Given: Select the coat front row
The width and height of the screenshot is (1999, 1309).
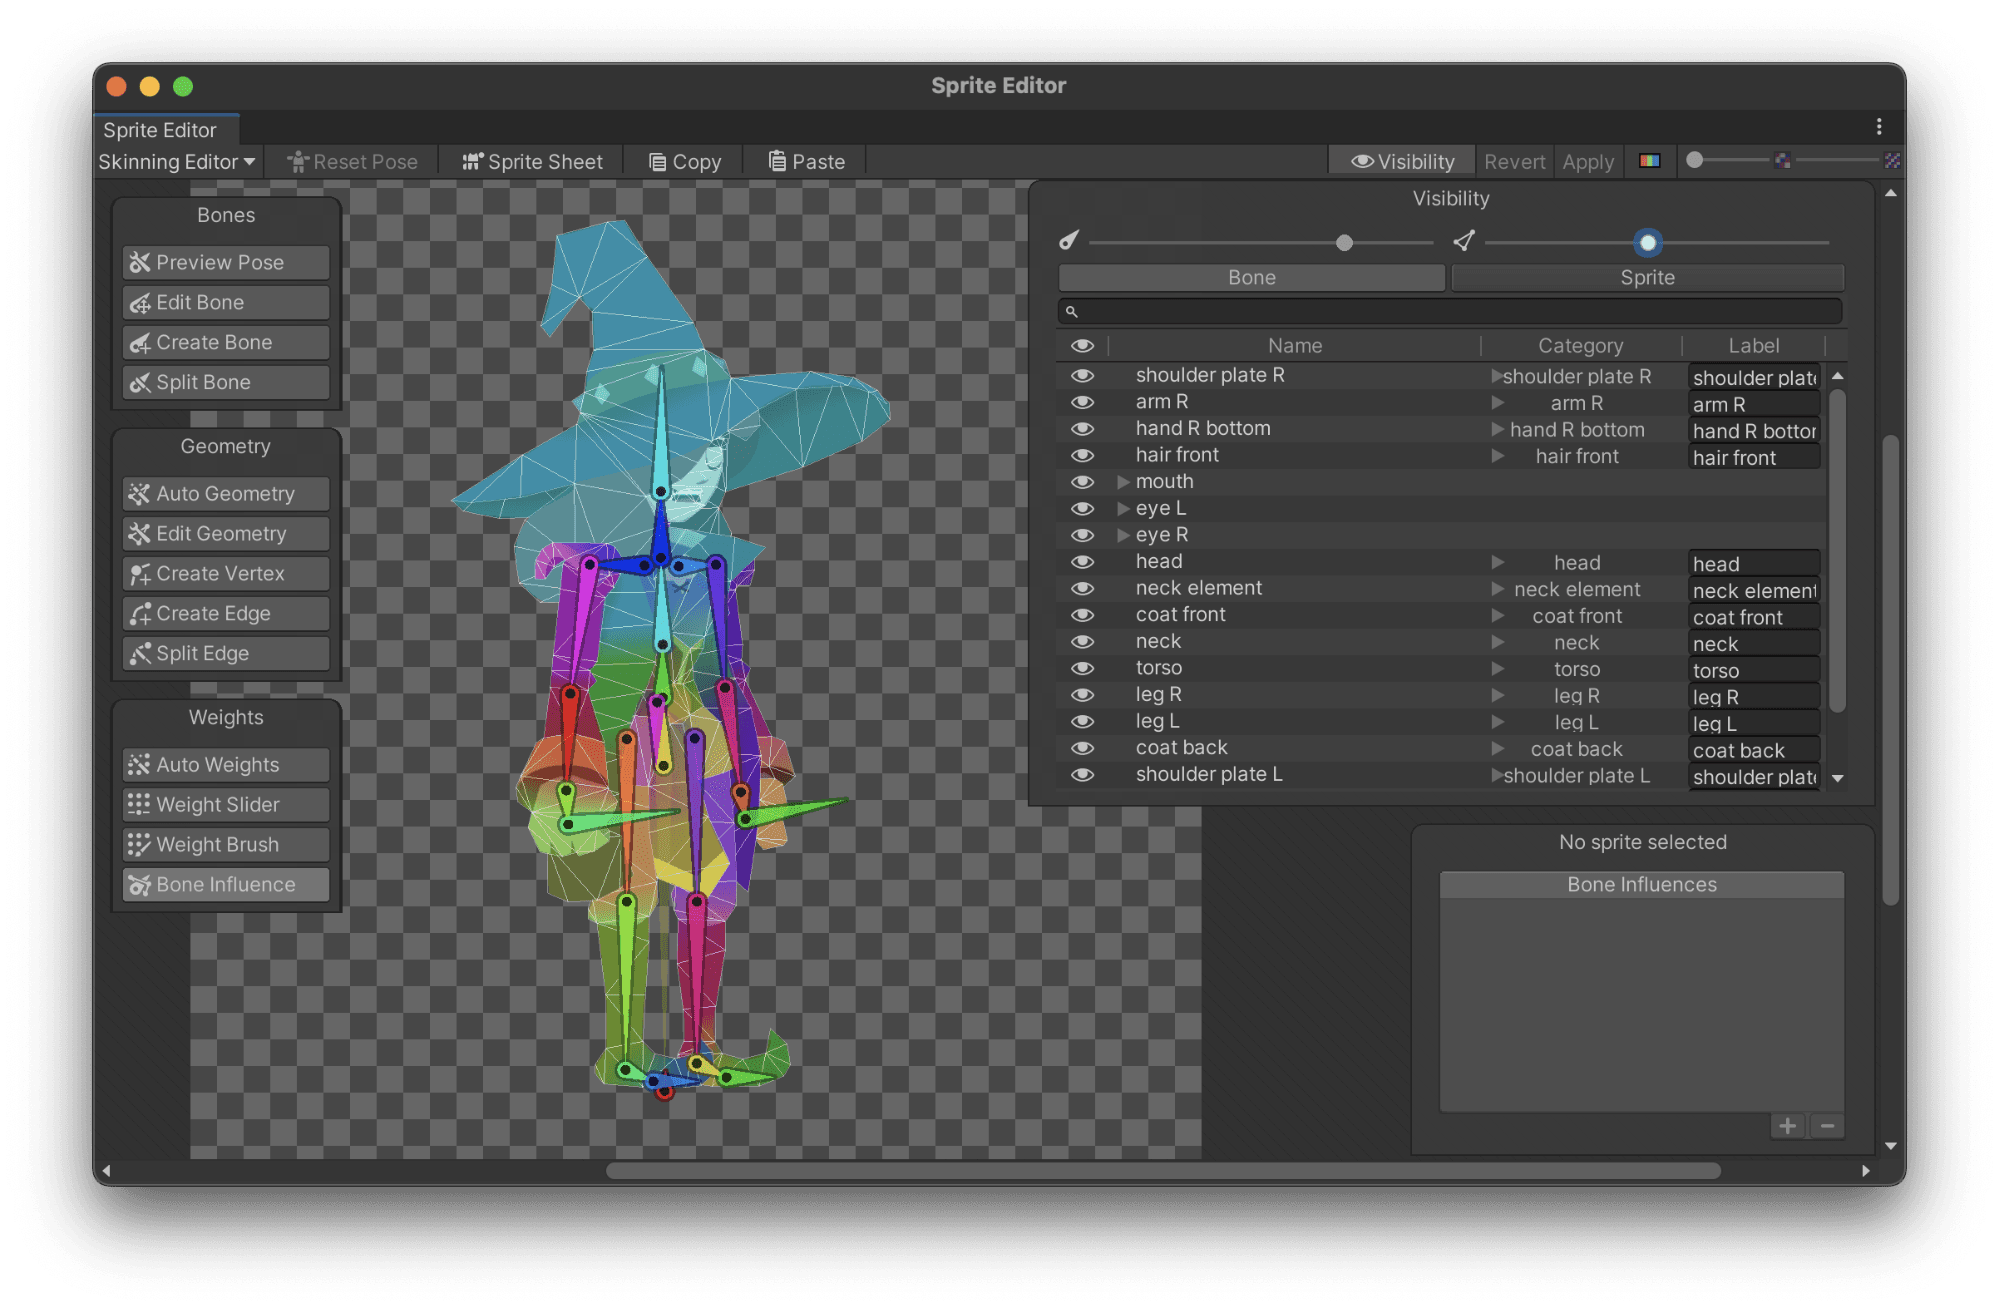Looking at the screenshot, I should pos(1441,615).
